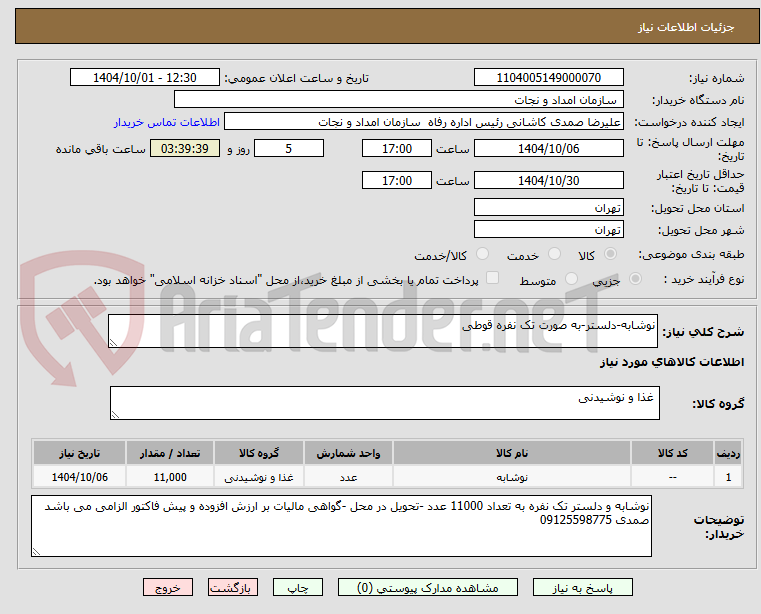Screen dimensions: 761x614
Task: Click the price validity time 17:00 field
Action: pos(397,181)
